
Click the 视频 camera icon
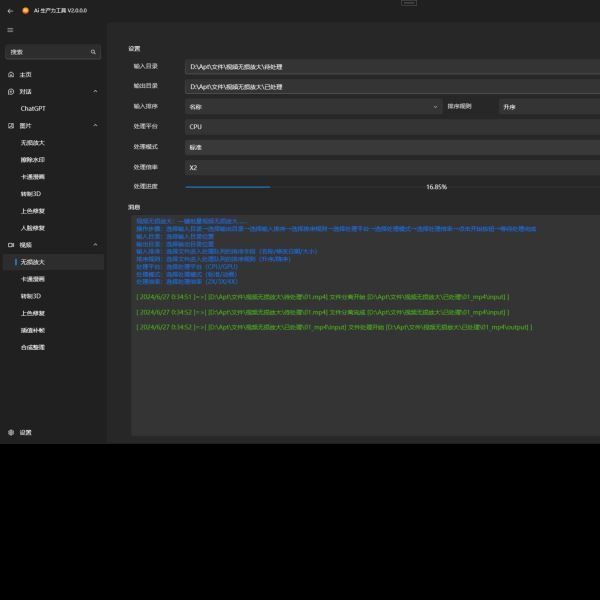(11, 245)
